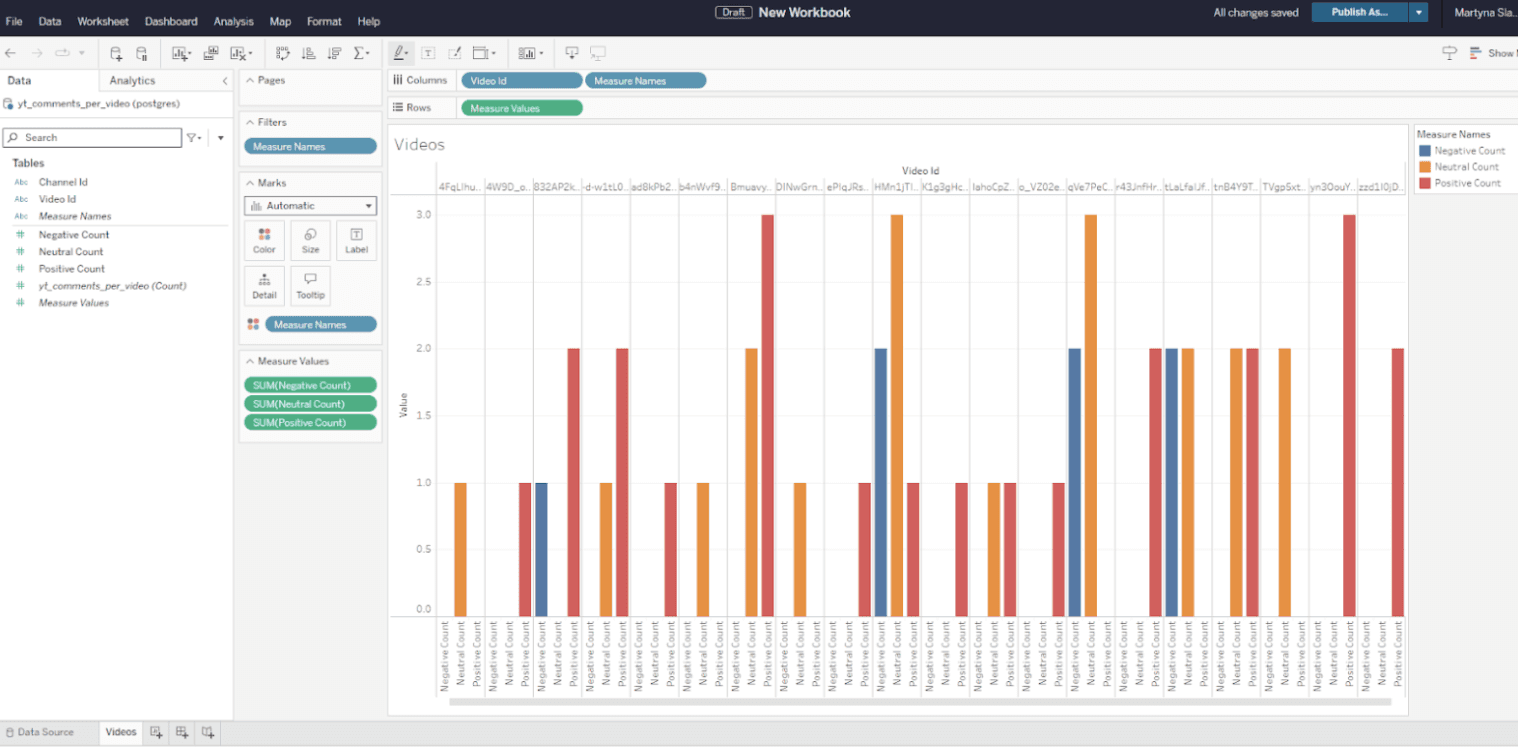Open the Tooltip marks card button

pyautogui.click(x=310, y=285)
